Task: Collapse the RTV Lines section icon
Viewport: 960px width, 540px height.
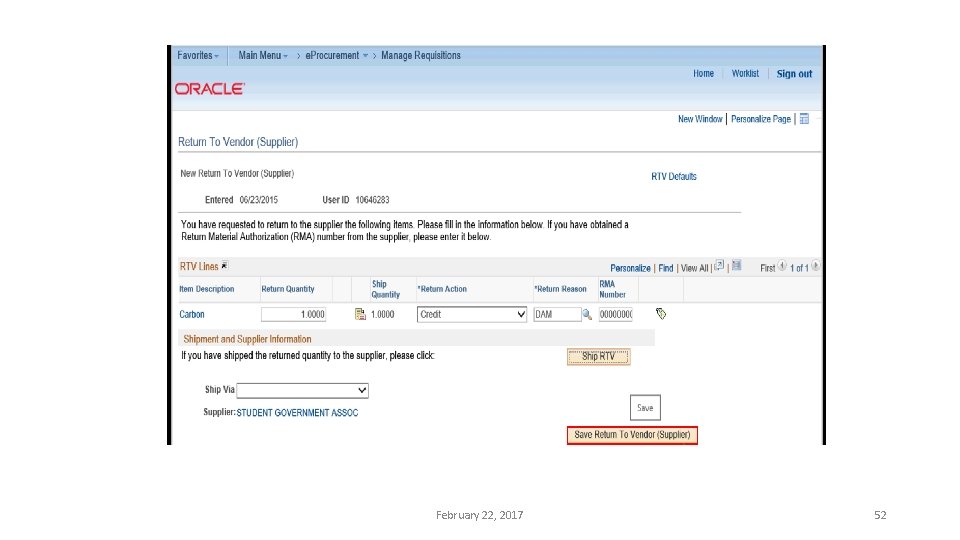Action: pos(225,266)
